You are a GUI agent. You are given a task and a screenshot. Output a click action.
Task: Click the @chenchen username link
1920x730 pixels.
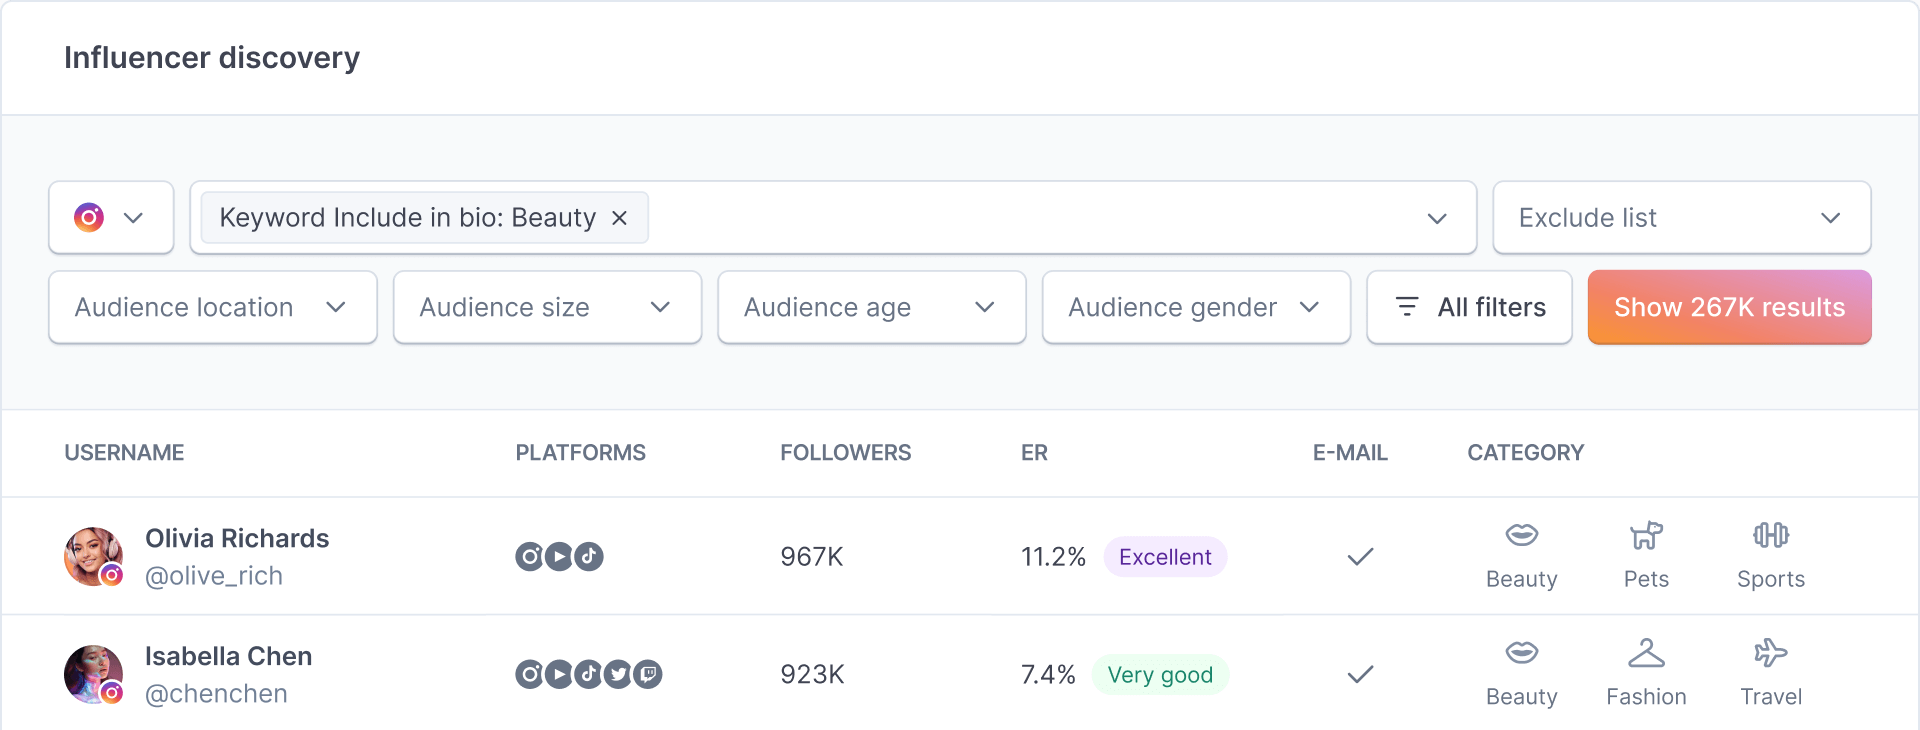tap(216, 694)
